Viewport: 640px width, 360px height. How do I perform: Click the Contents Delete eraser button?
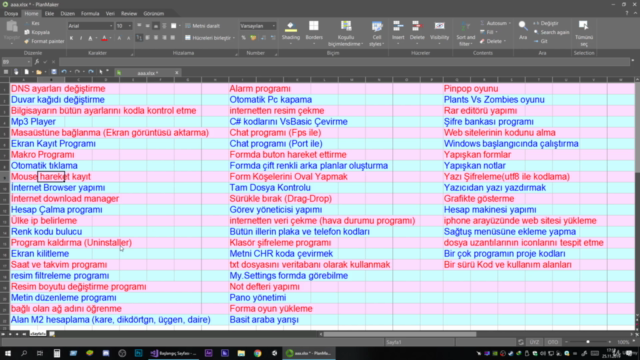493,41
